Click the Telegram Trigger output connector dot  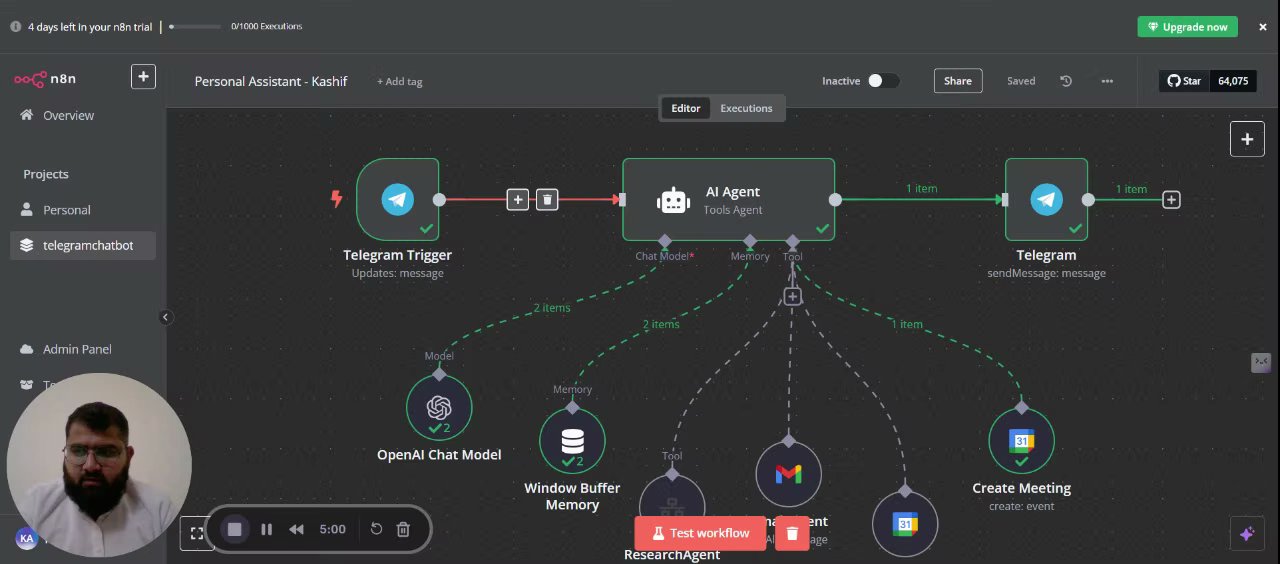click(439, 200)
